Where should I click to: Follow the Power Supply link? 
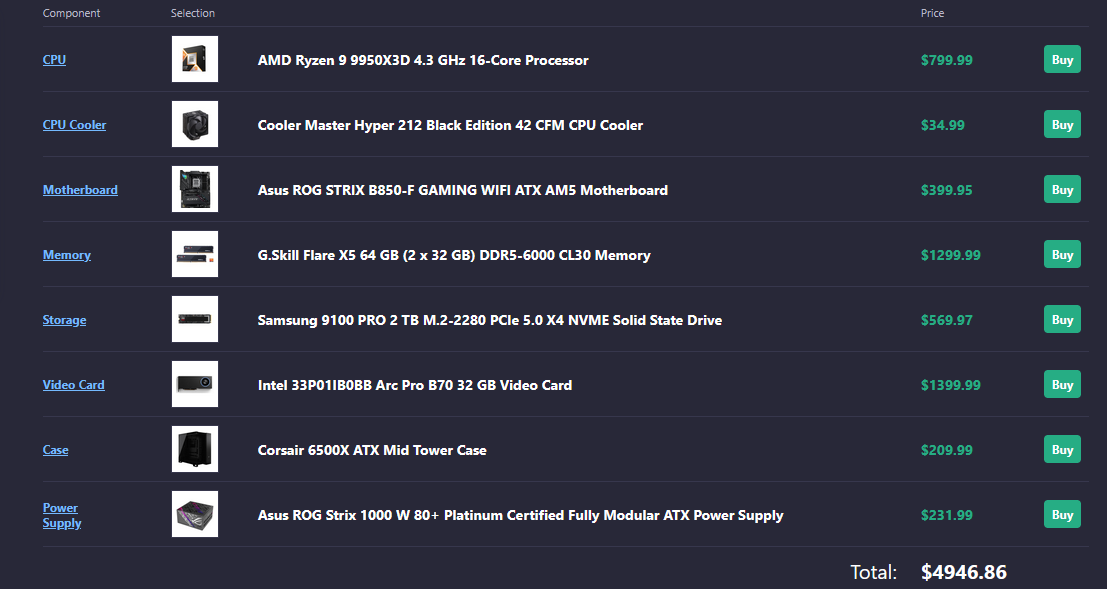61,516
